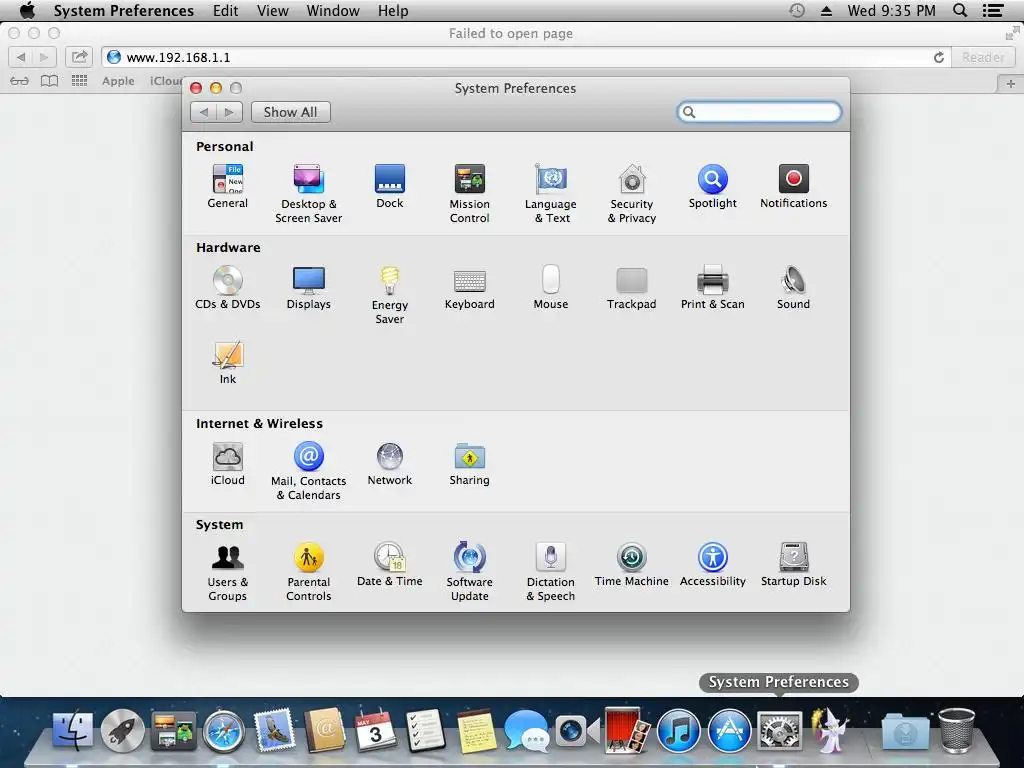Open the Dock preference pane
Image resolution: width=1024 pixels, height=768 pixels.
390,187
